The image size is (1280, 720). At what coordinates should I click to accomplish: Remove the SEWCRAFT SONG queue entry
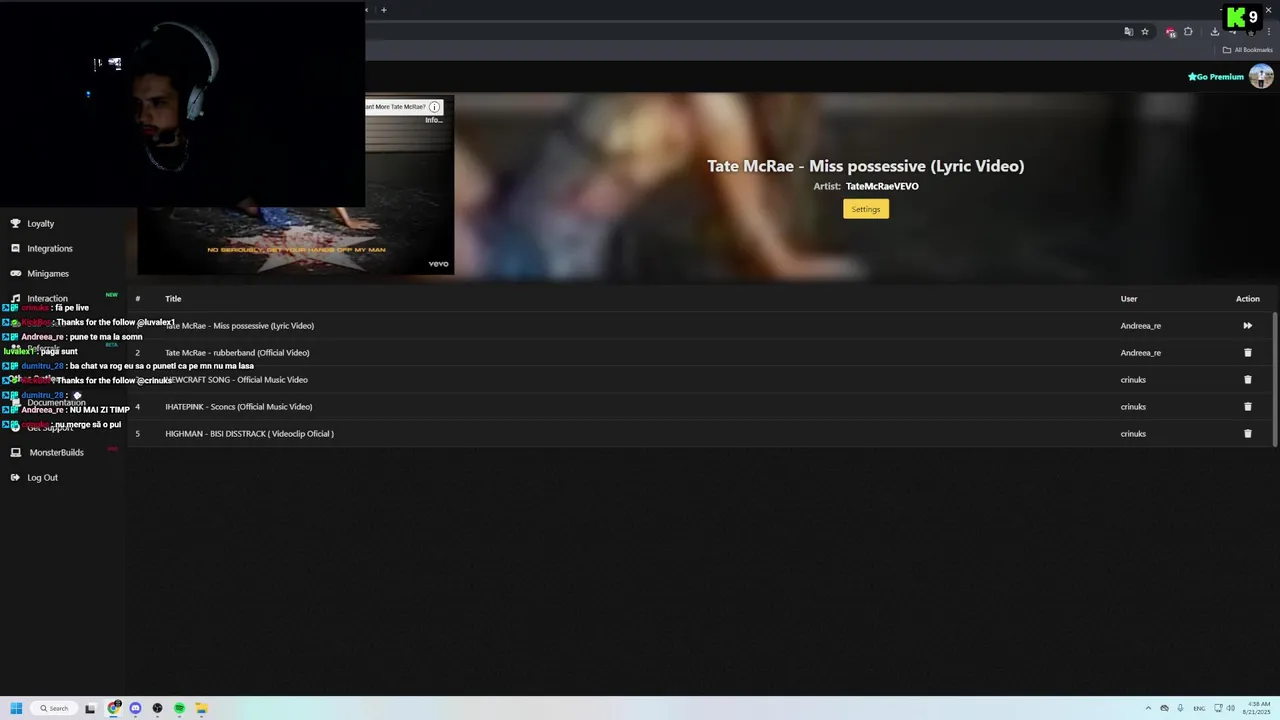(x=1247, y=379)
